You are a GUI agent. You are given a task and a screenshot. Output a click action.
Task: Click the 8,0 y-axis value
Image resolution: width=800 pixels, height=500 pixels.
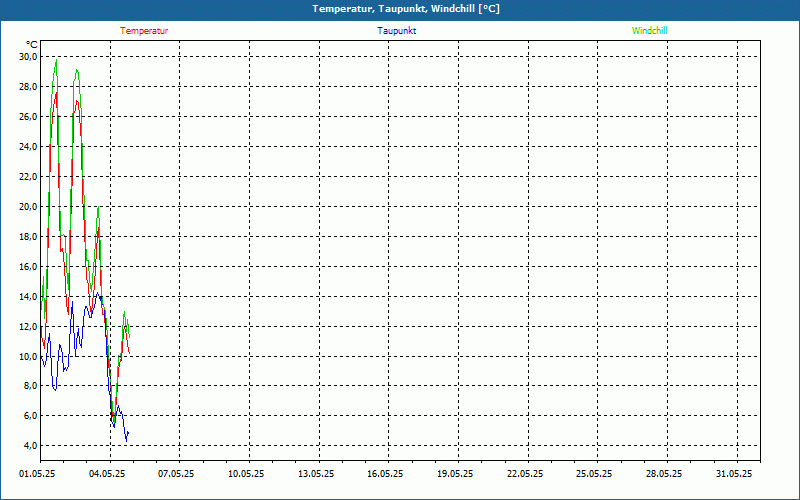[x=31, y=386]
